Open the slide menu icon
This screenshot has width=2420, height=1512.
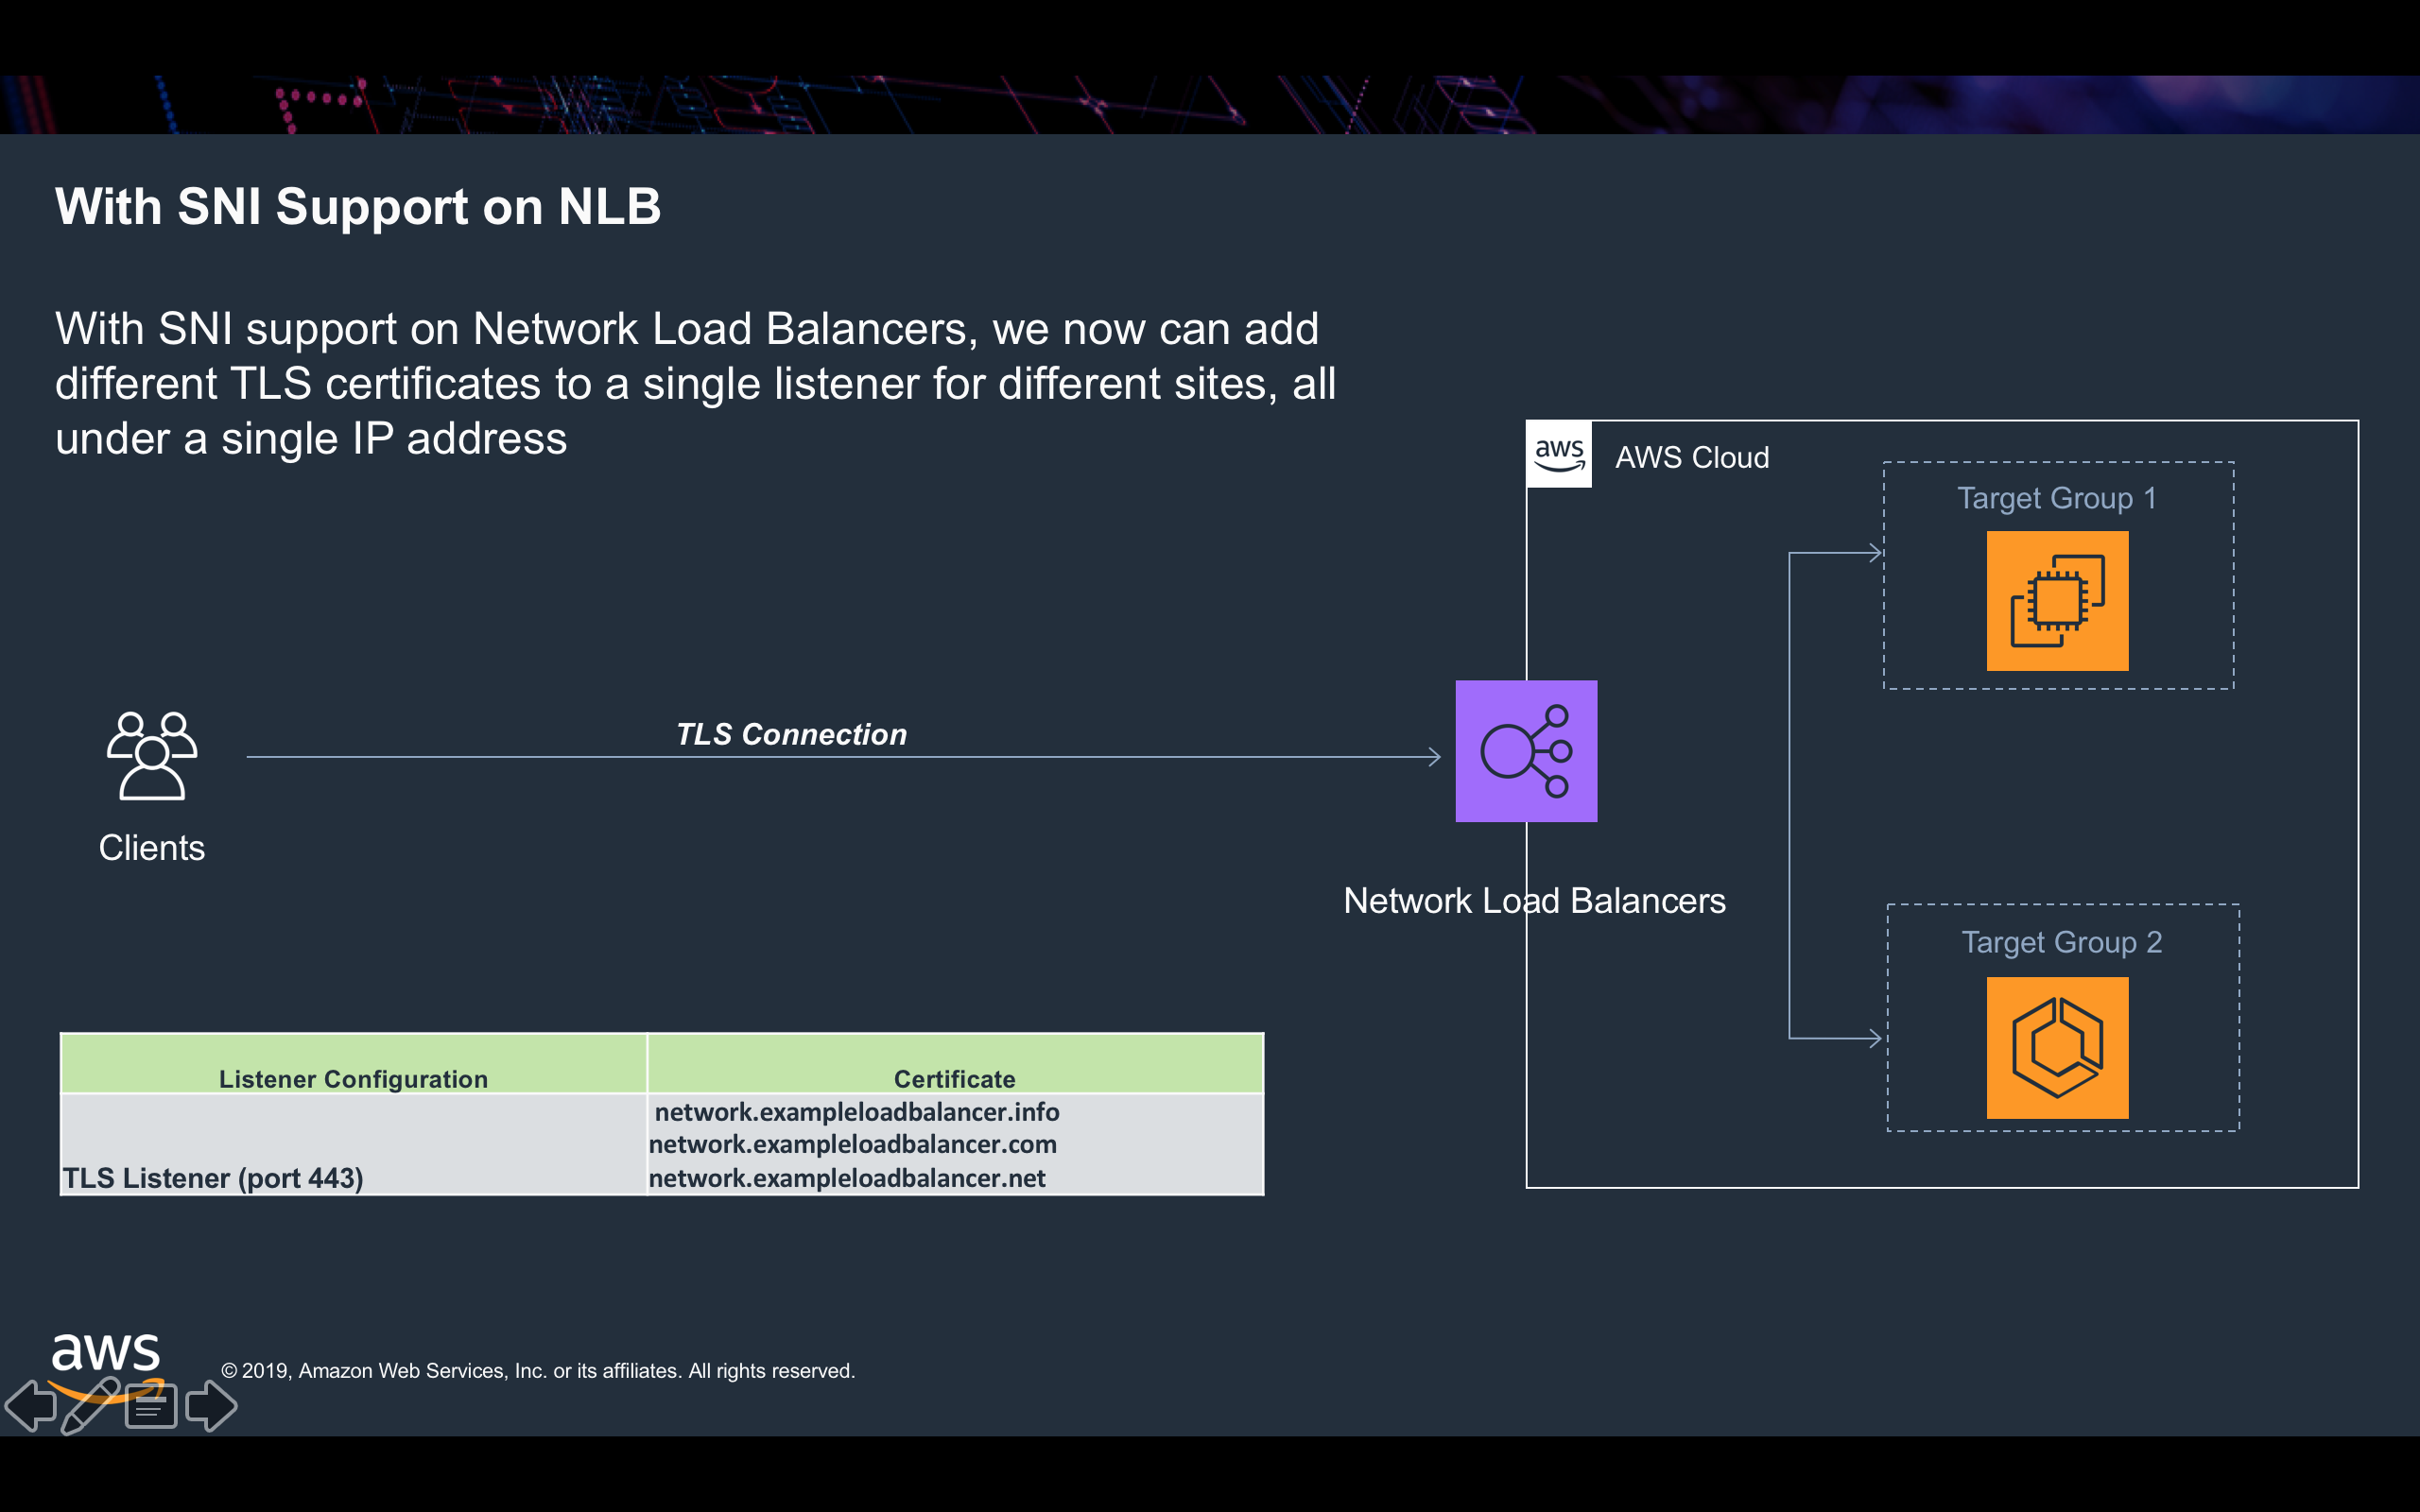151,1406
